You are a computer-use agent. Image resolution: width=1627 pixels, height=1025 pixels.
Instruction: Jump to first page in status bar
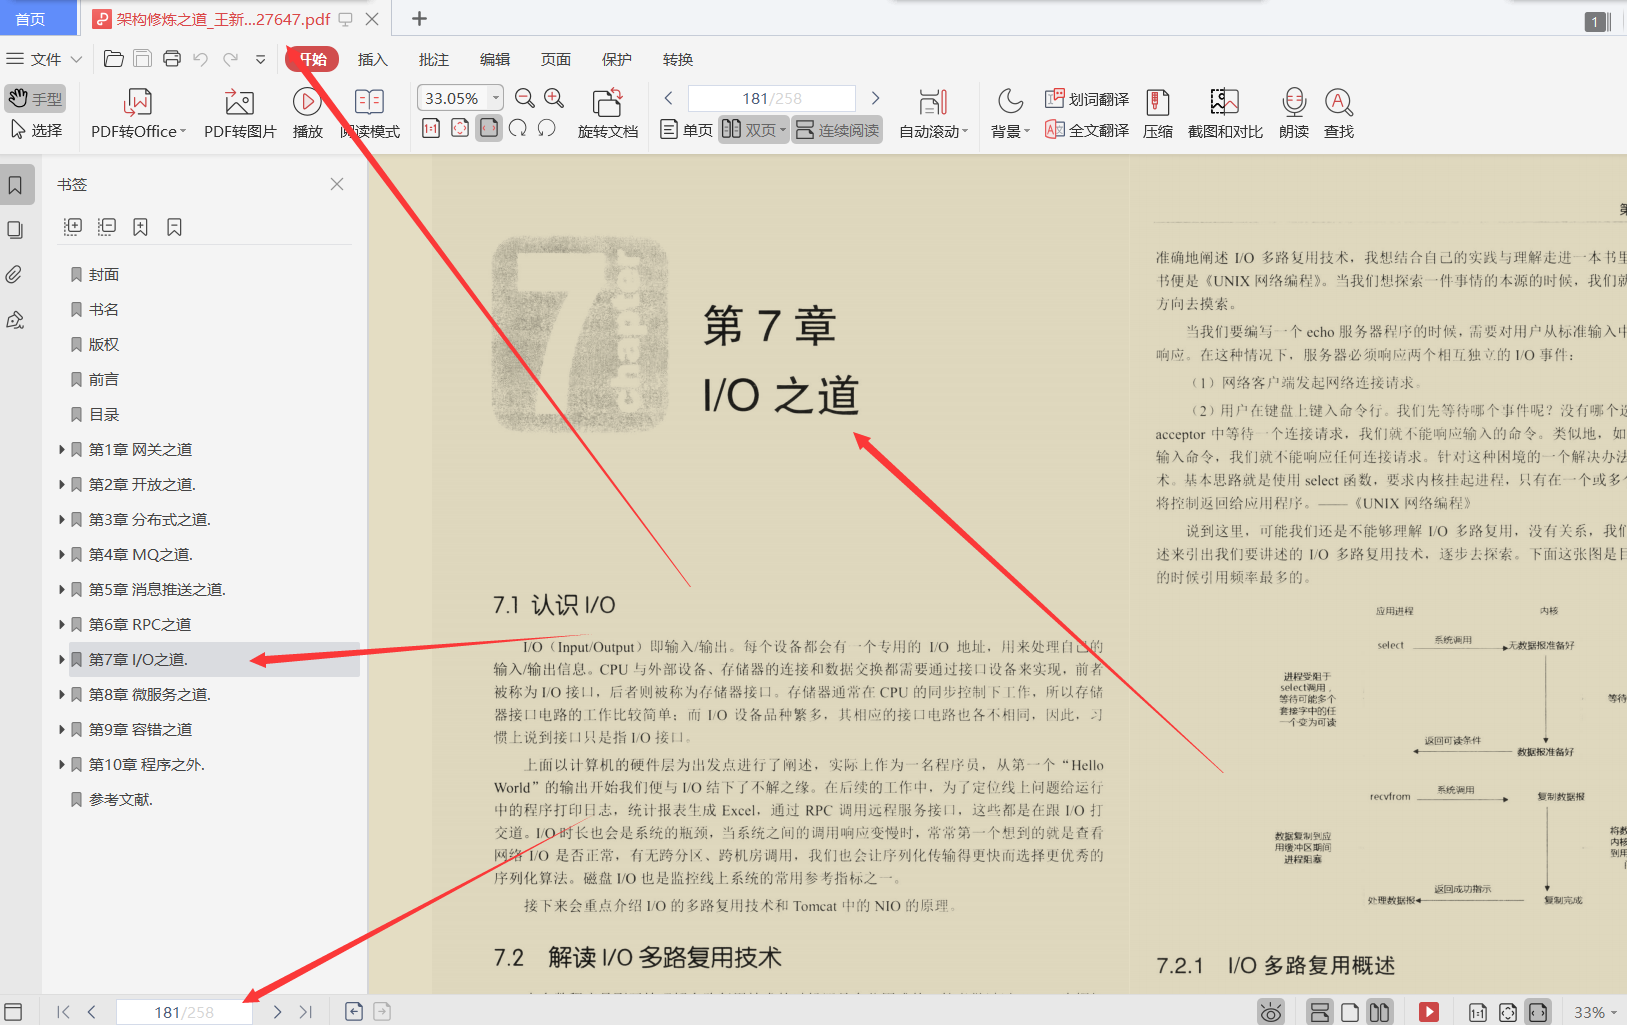(x=63, y=1012)
